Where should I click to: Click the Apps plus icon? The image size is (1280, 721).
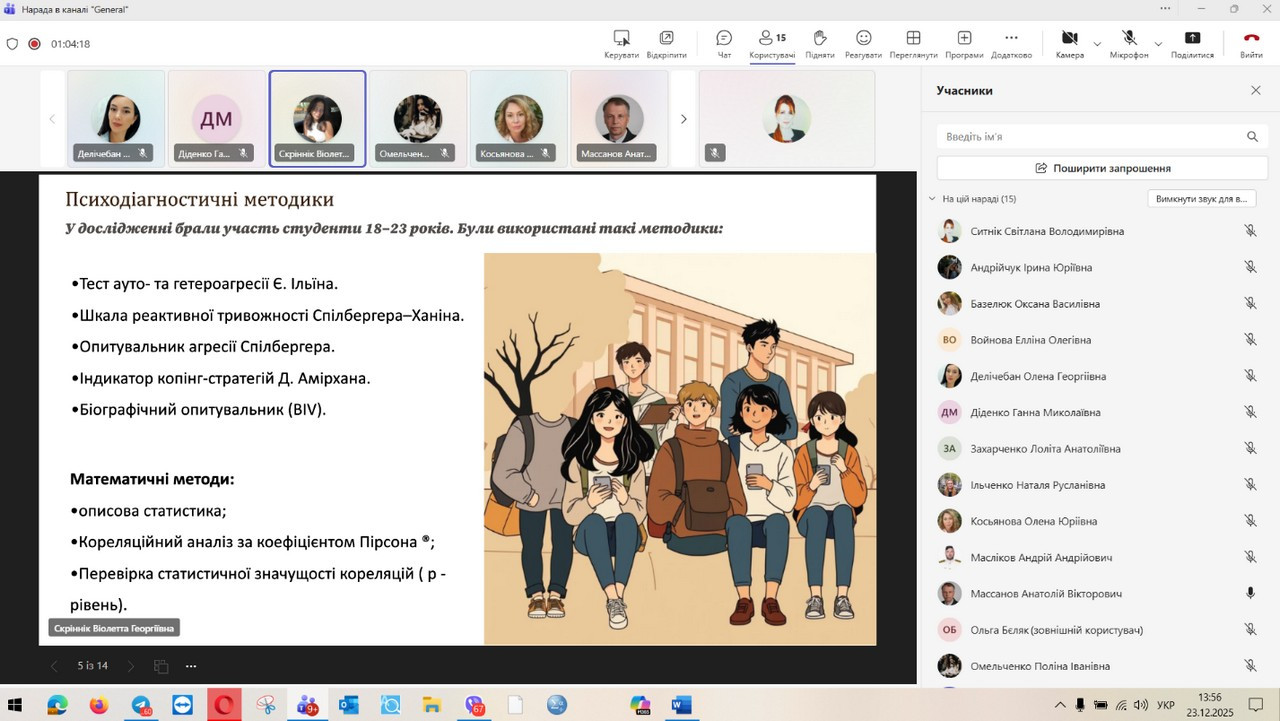(x=964, y=39)
